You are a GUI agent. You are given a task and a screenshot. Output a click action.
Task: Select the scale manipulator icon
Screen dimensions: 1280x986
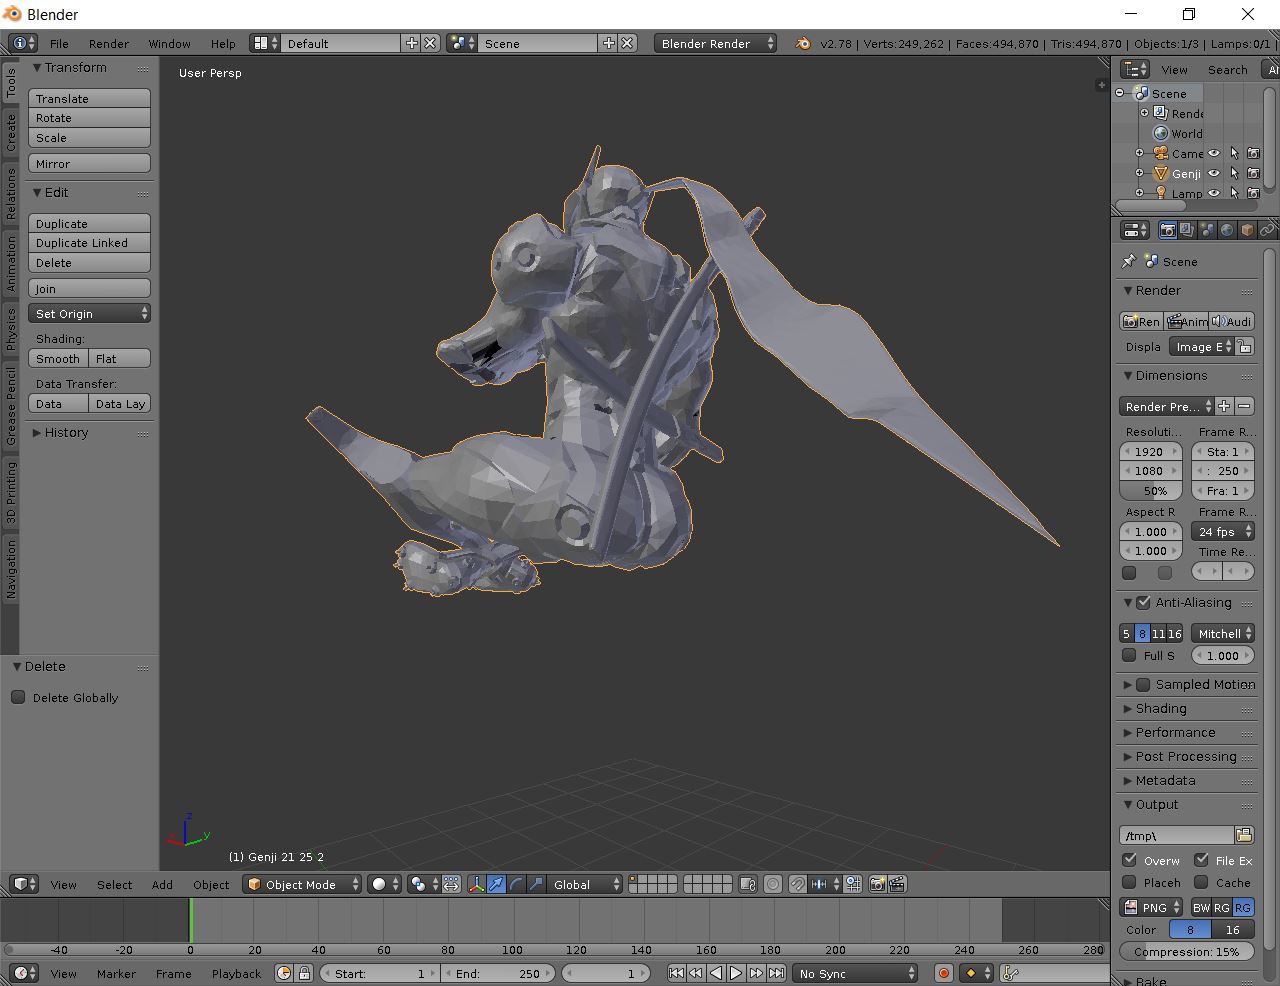tap(536, 884)
